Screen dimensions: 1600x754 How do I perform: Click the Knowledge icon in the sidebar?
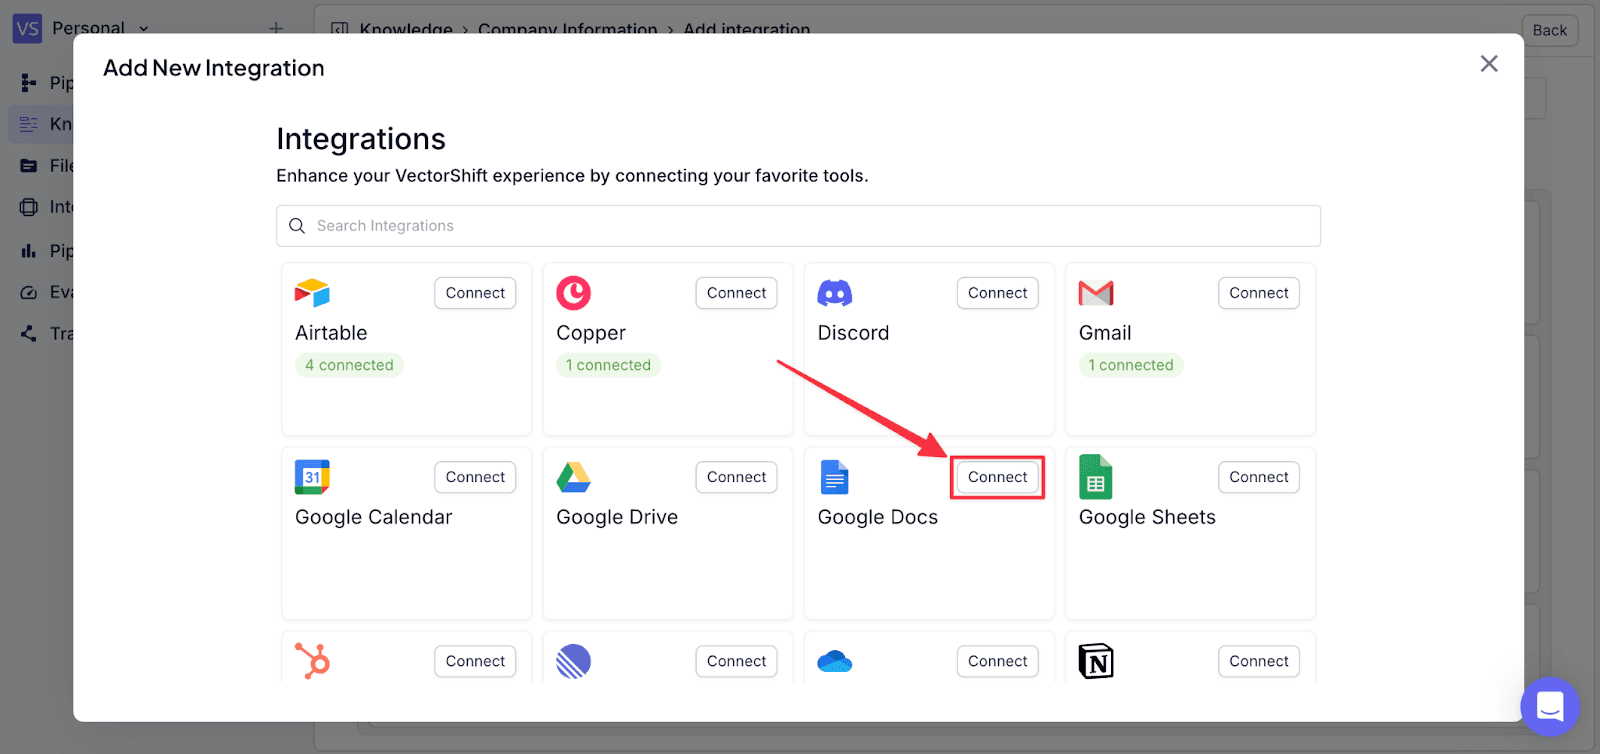tap(29, 124)
